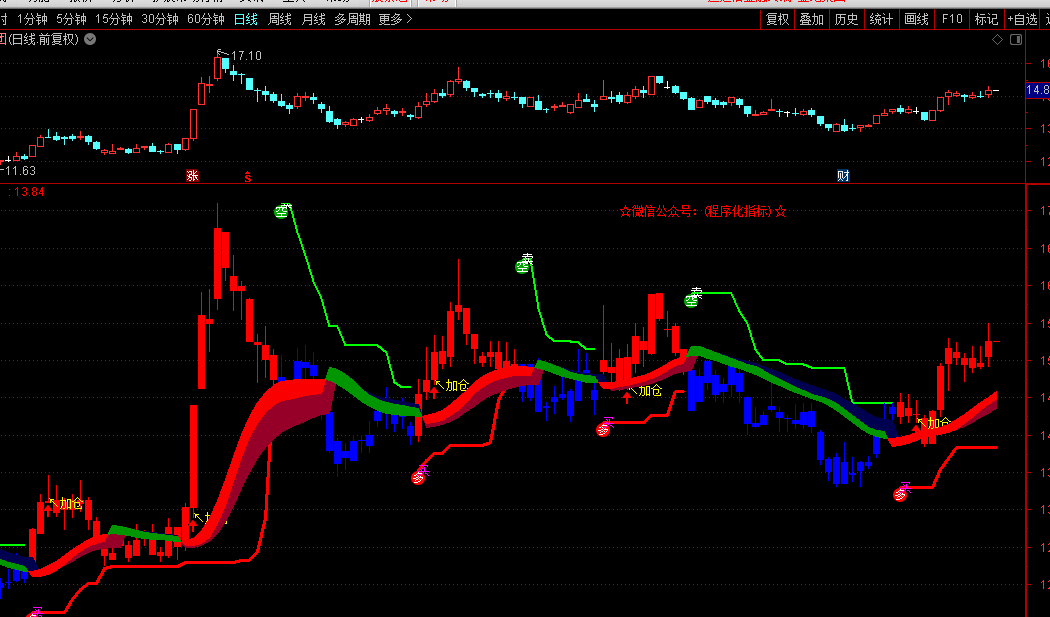Select the 画线 drawing tools button
Image resolution: width=1050 pixels, height=617 pixels.
click(916, 19)
